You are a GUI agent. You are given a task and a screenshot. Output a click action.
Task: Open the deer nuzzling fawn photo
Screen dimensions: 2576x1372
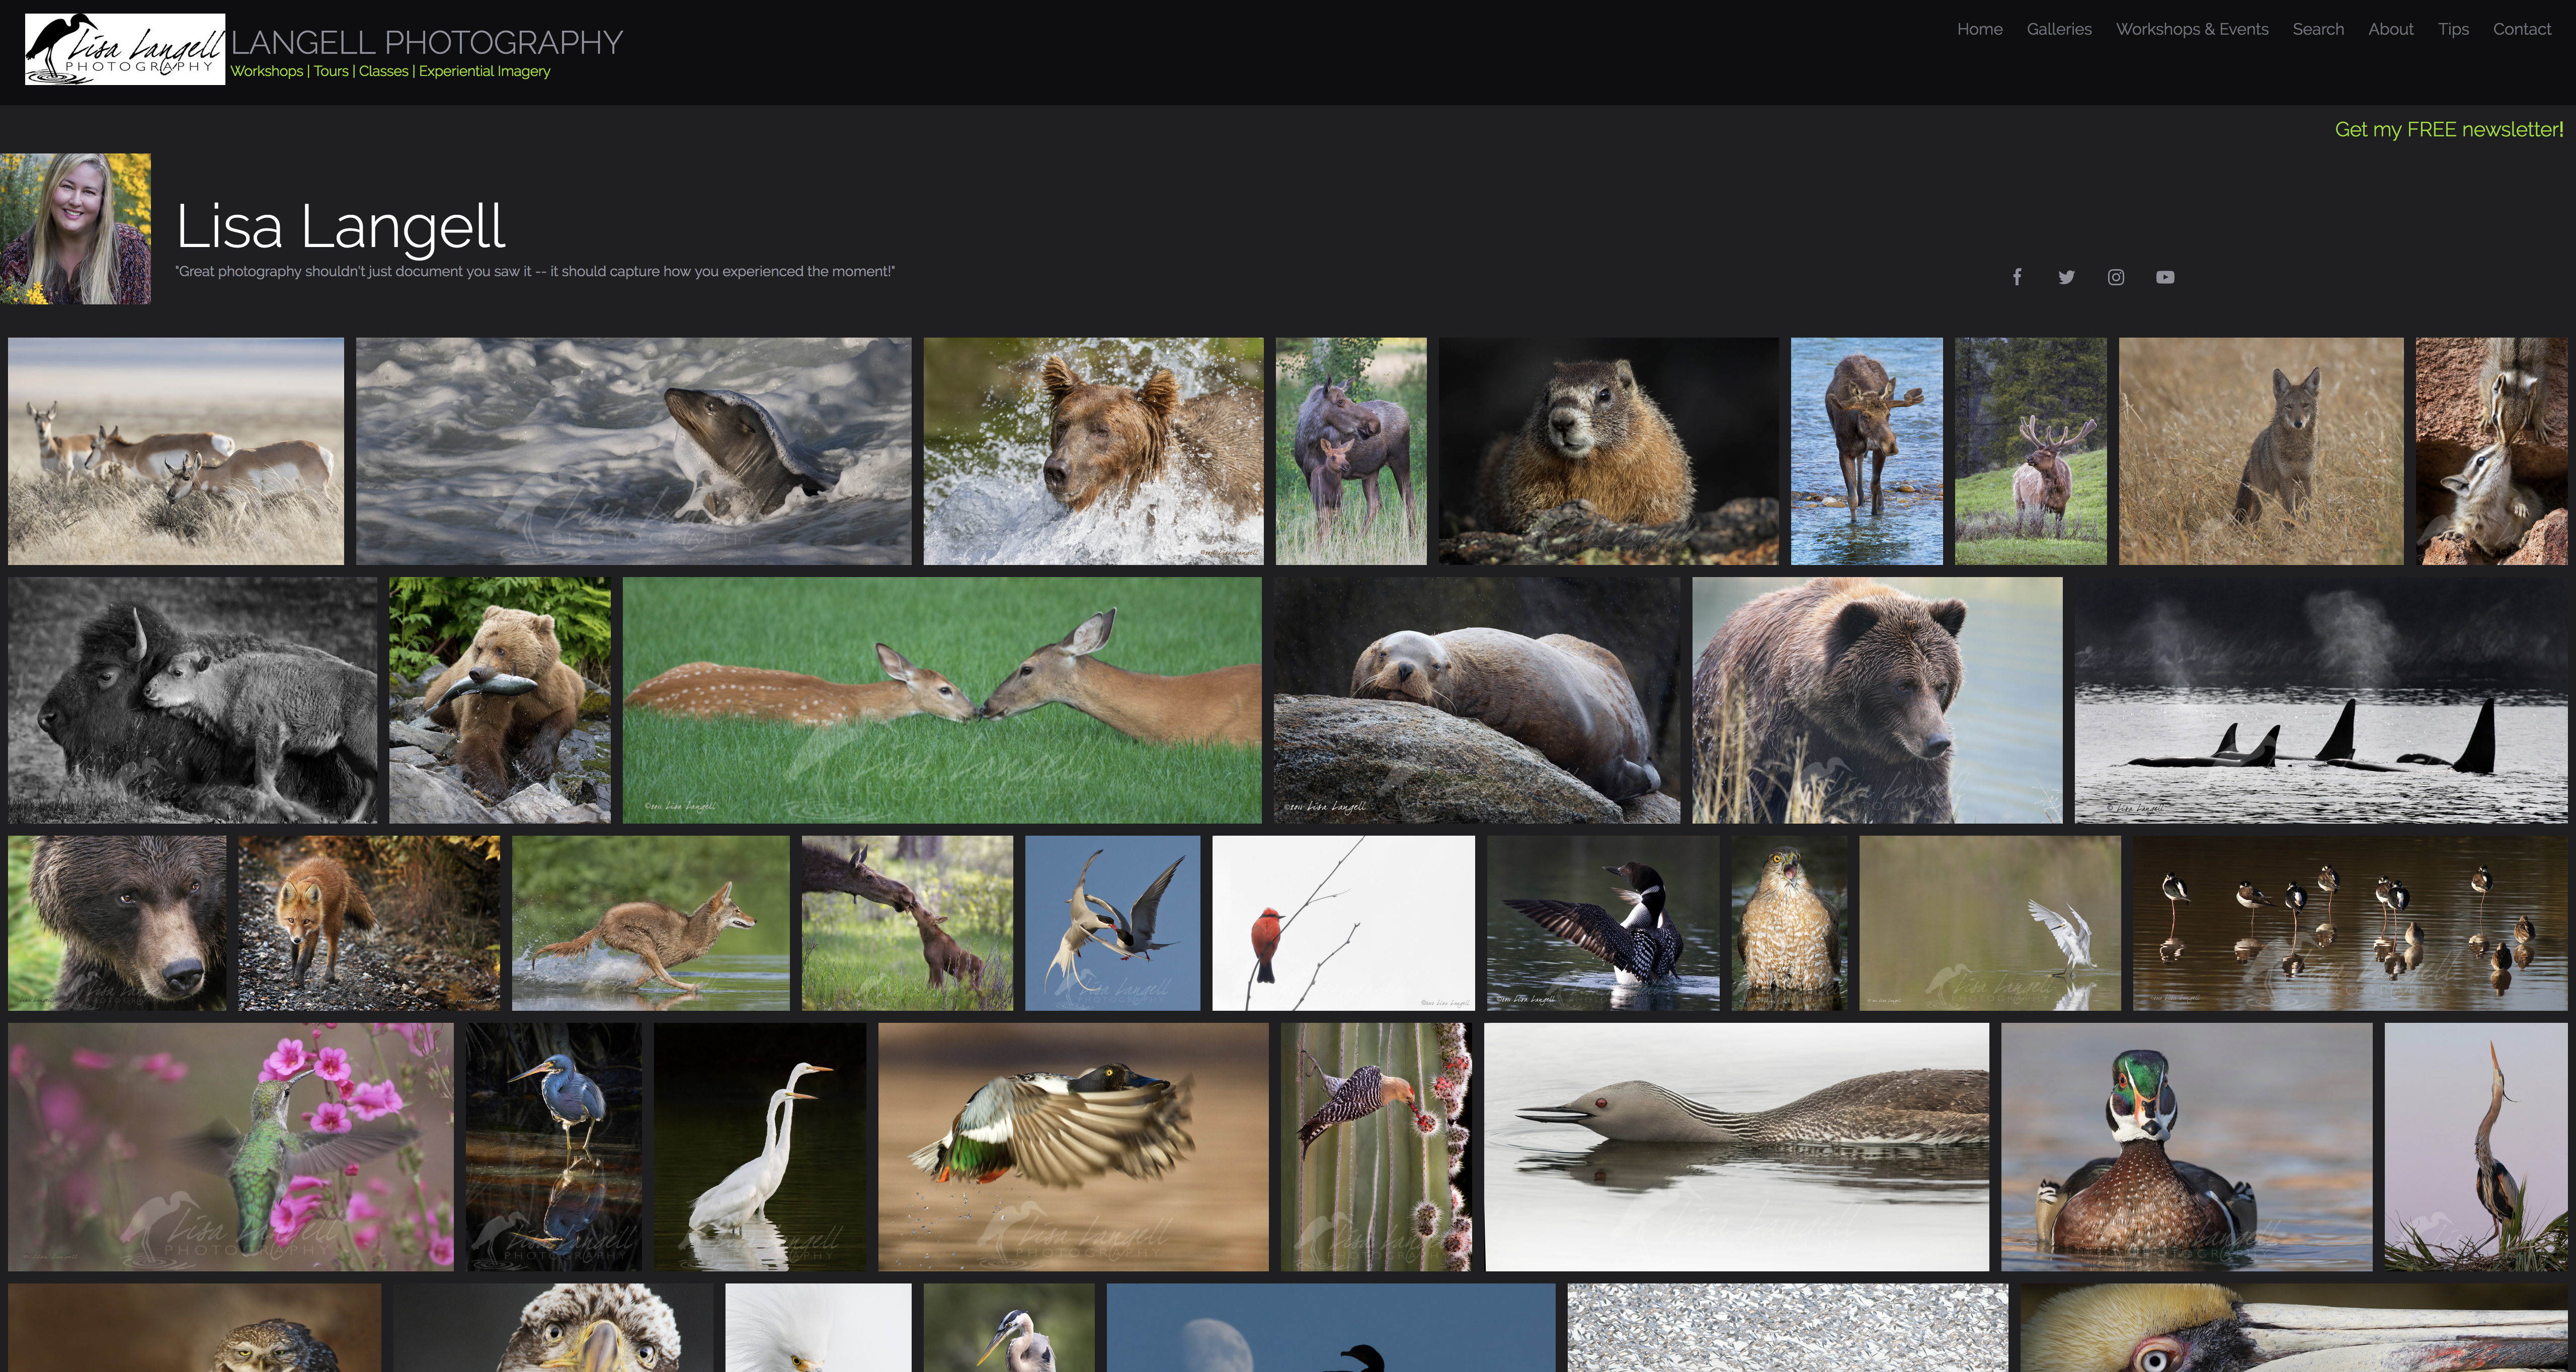(942, 700)
